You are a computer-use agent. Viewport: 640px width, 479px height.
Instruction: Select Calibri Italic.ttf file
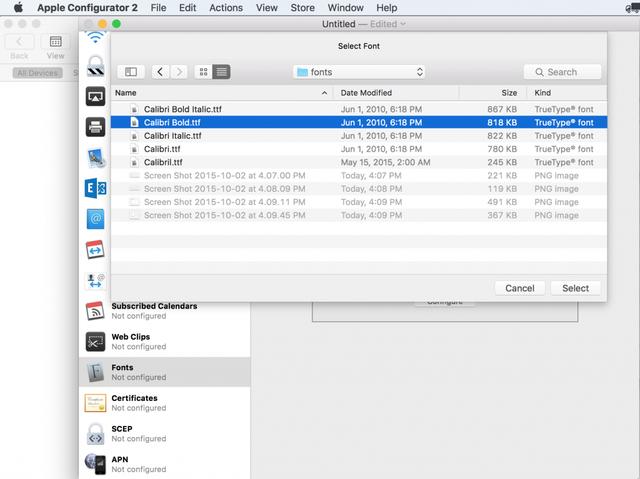(x=359, y=136)
